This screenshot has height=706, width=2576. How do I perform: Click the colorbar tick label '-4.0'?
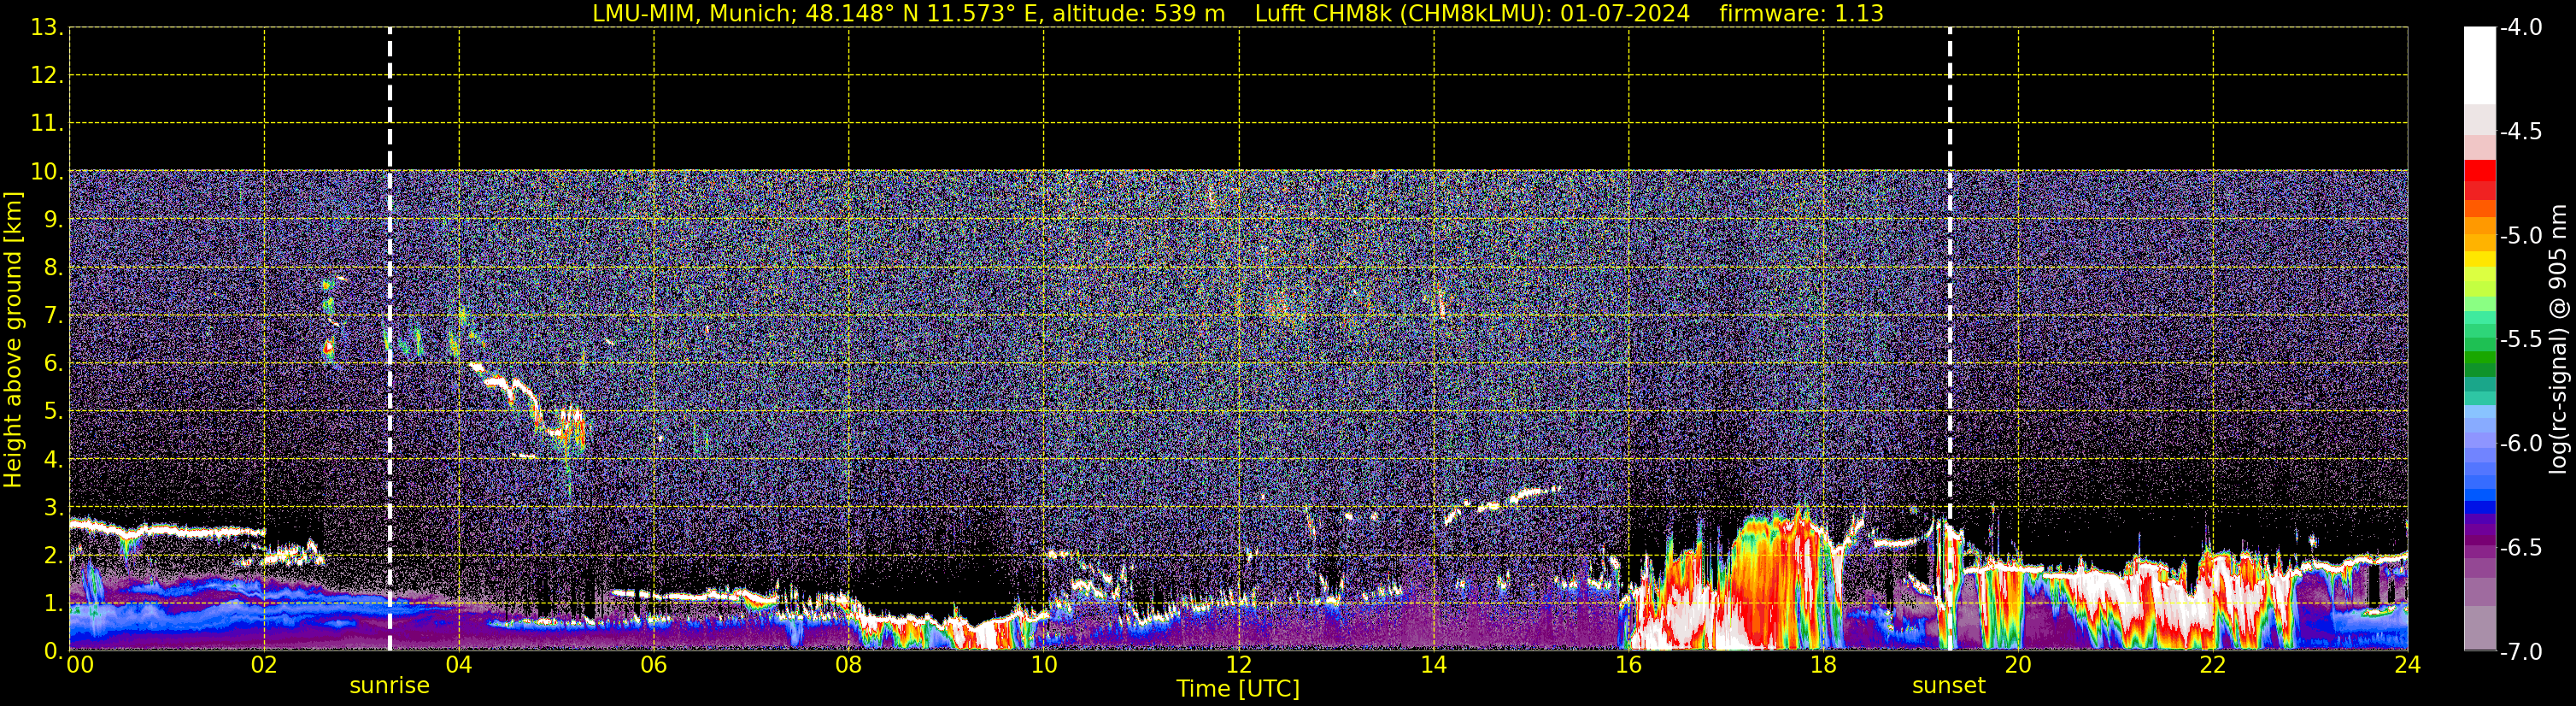click(x=2520, y=27)
